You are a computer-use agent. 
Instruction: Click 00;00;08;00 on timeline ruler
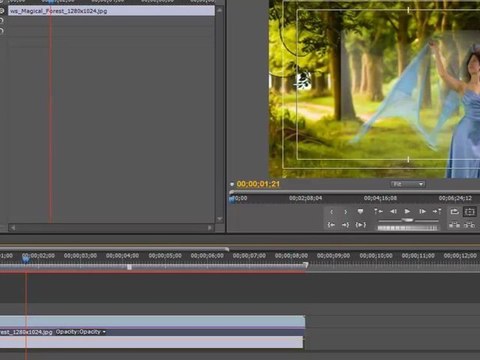291,256
